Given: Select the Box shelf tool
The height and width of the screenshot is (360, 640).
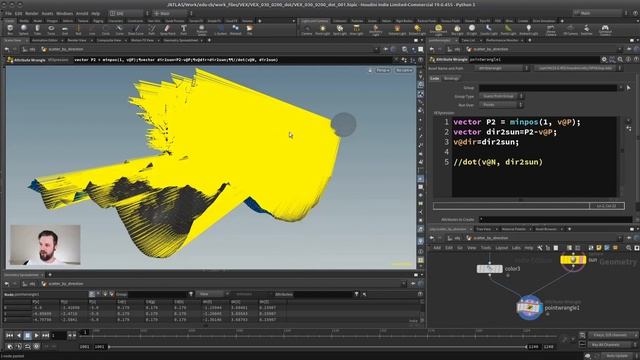Looking at the screenshot, I should pyautogui.click(x=10, y=29).
